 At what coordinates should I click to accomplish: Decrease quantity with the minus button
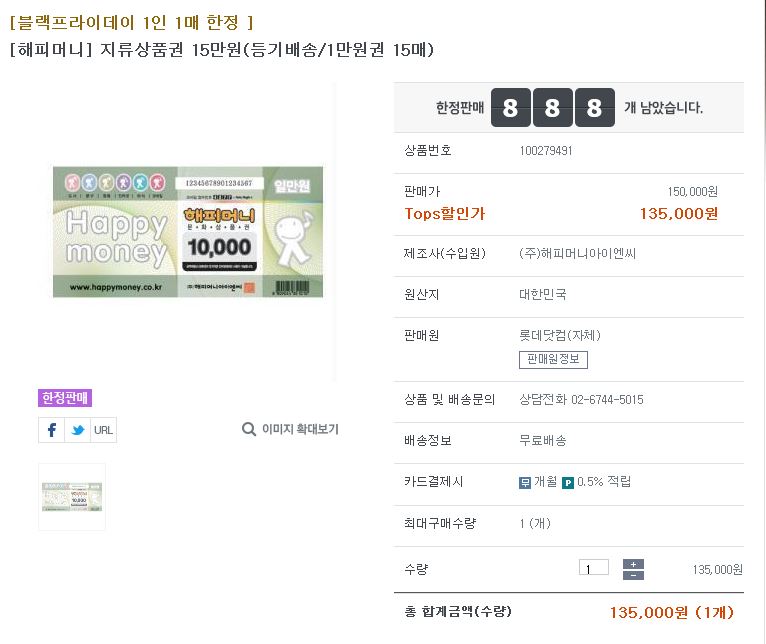pyautogui.click(x=633, y=575)
